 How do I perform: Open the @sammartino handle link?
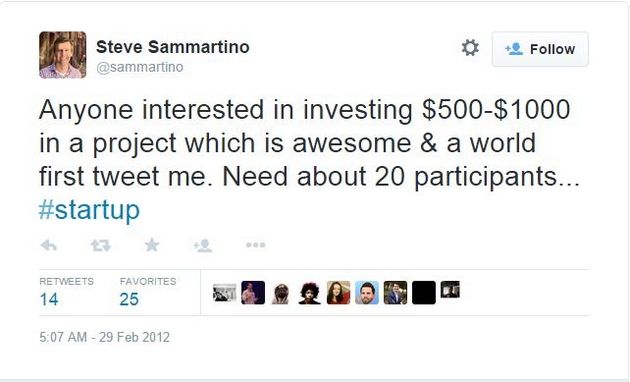pyautogui.click(x=140, y=67)
